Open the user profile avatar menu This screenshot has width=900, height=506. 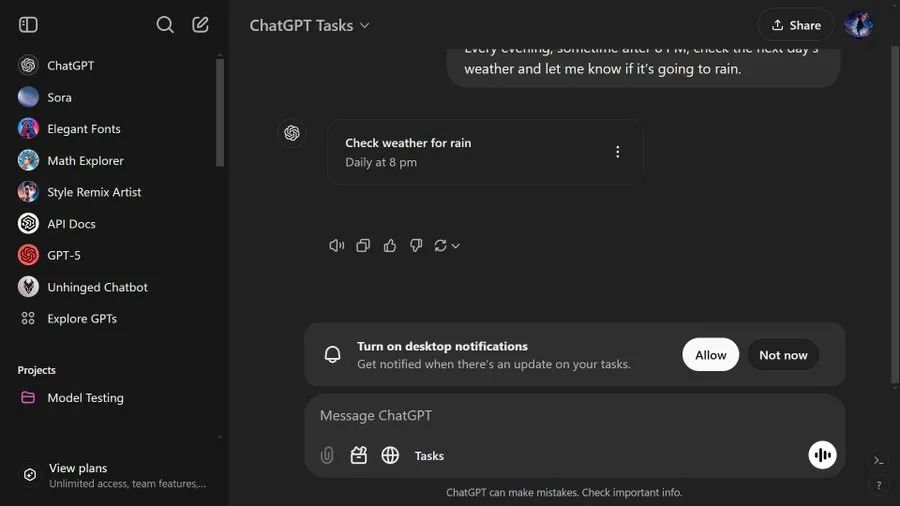858,25
